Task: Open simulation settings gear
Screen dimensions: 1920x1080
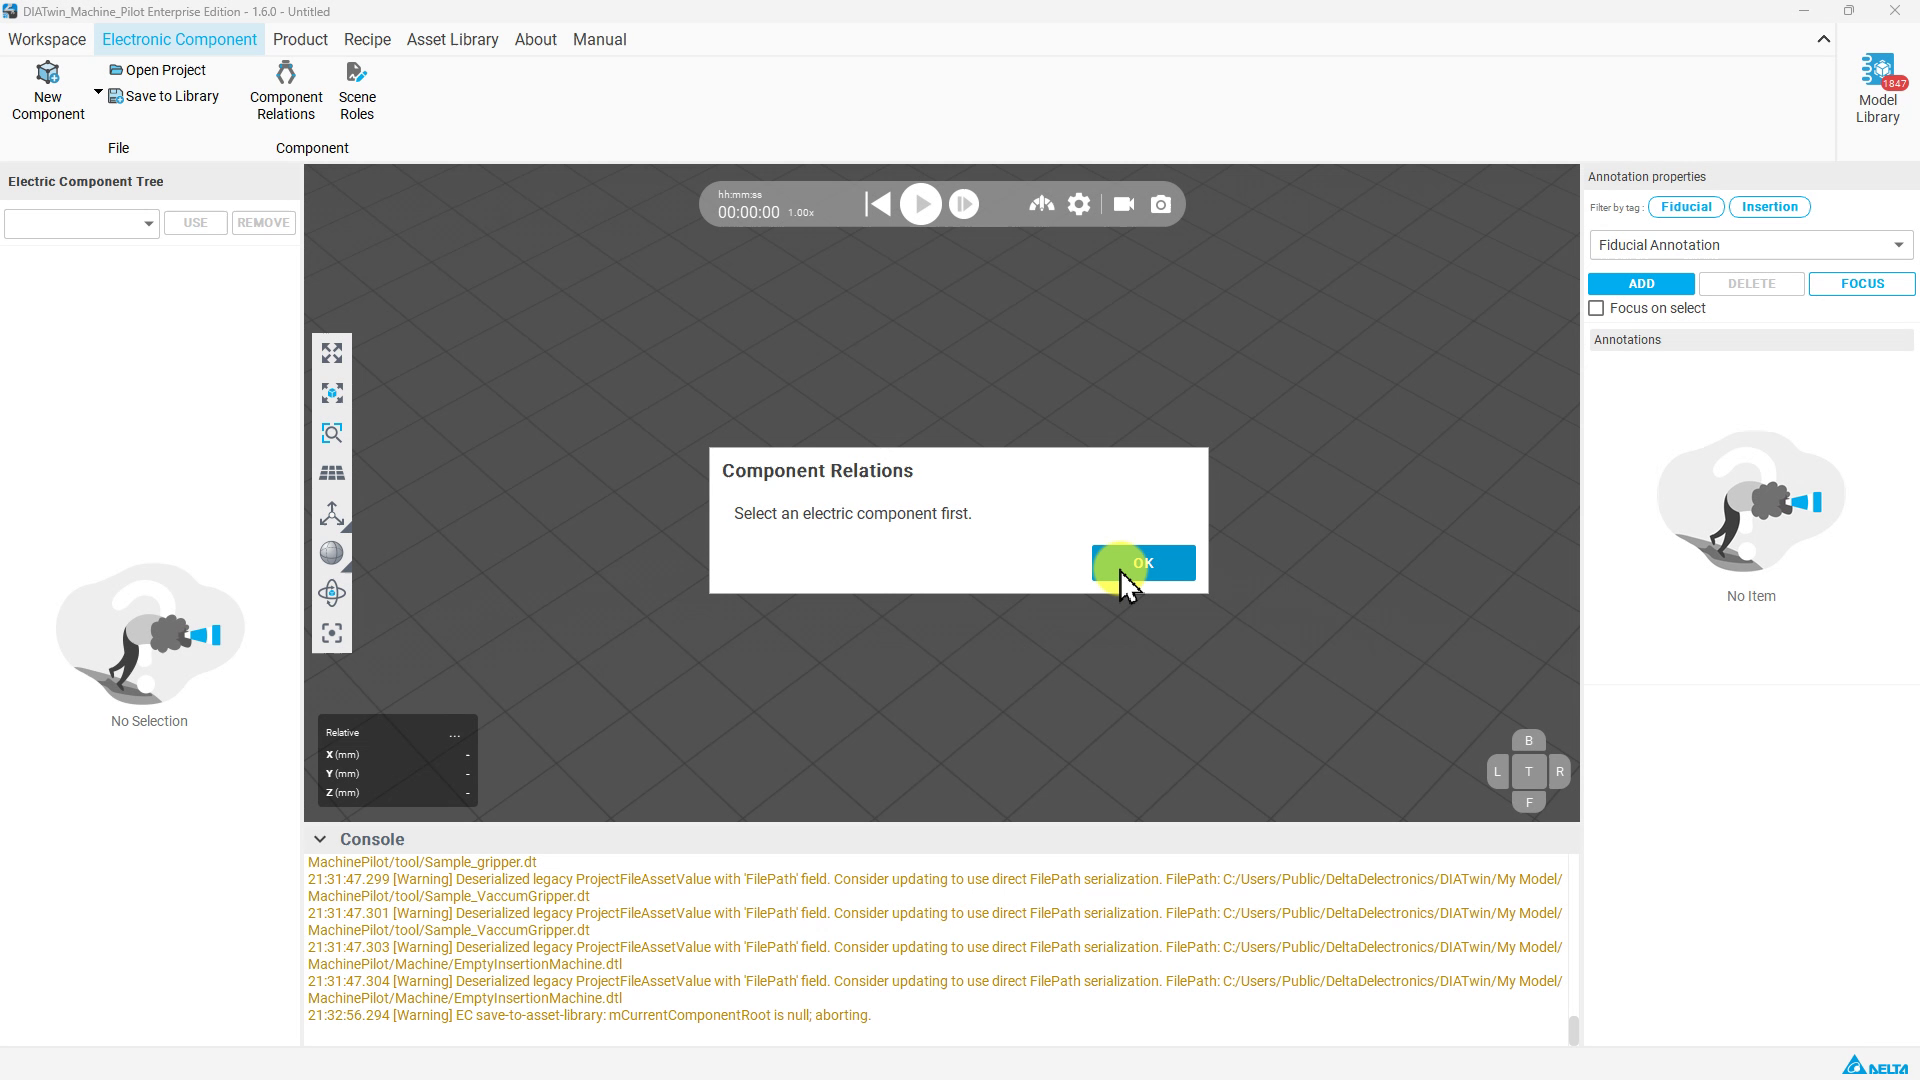Action: (x=1079, y=204)
